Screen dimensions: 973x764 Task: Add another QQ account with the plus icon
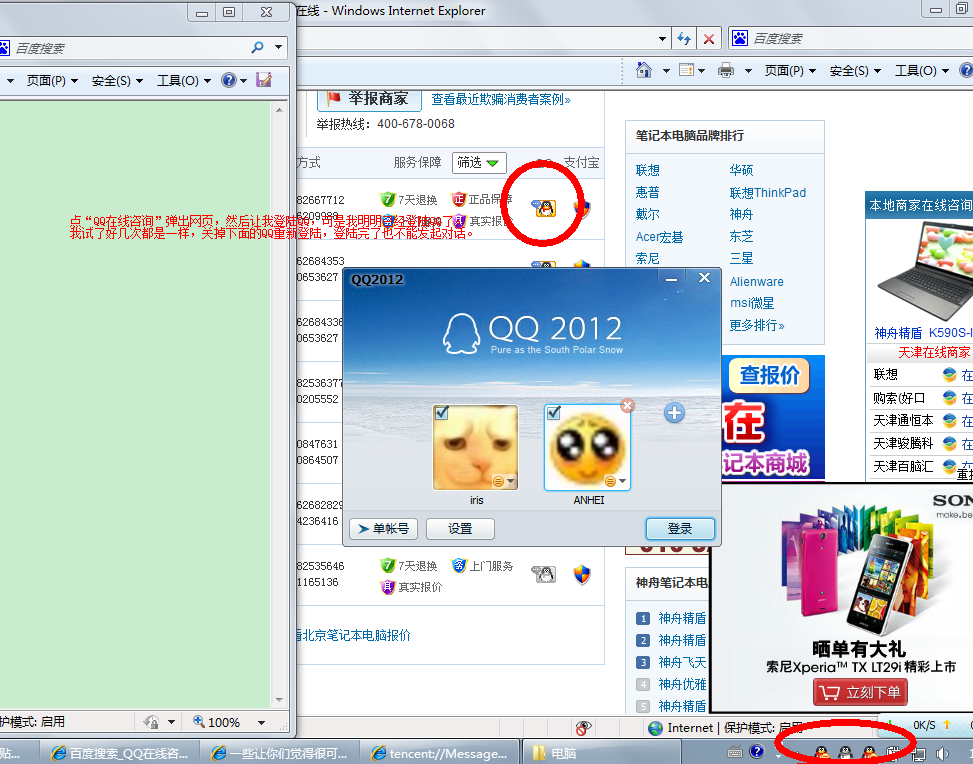tap(675, 413)
